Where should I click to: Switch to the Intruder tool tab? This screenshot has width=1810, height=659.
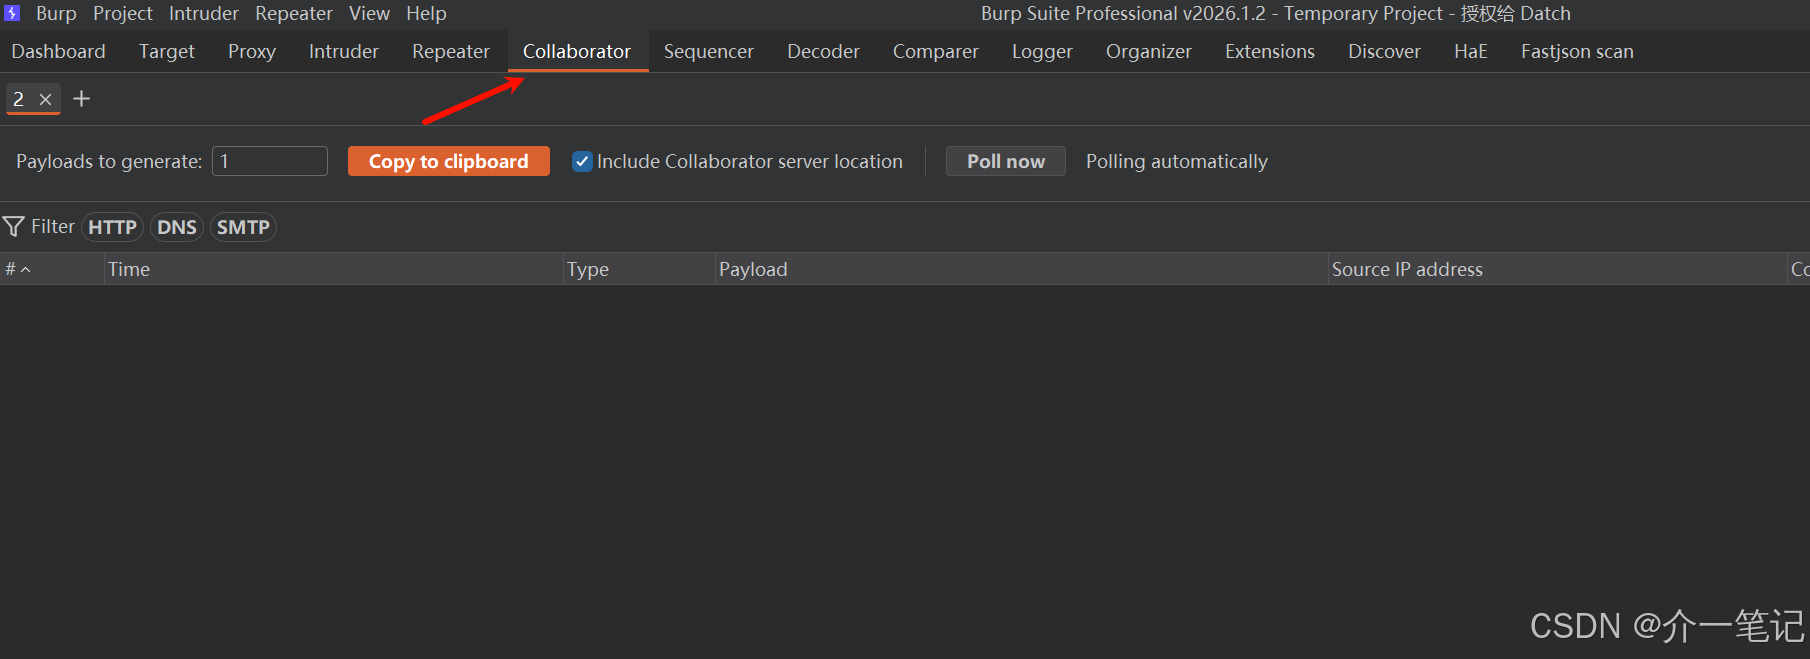click(344, 51)
